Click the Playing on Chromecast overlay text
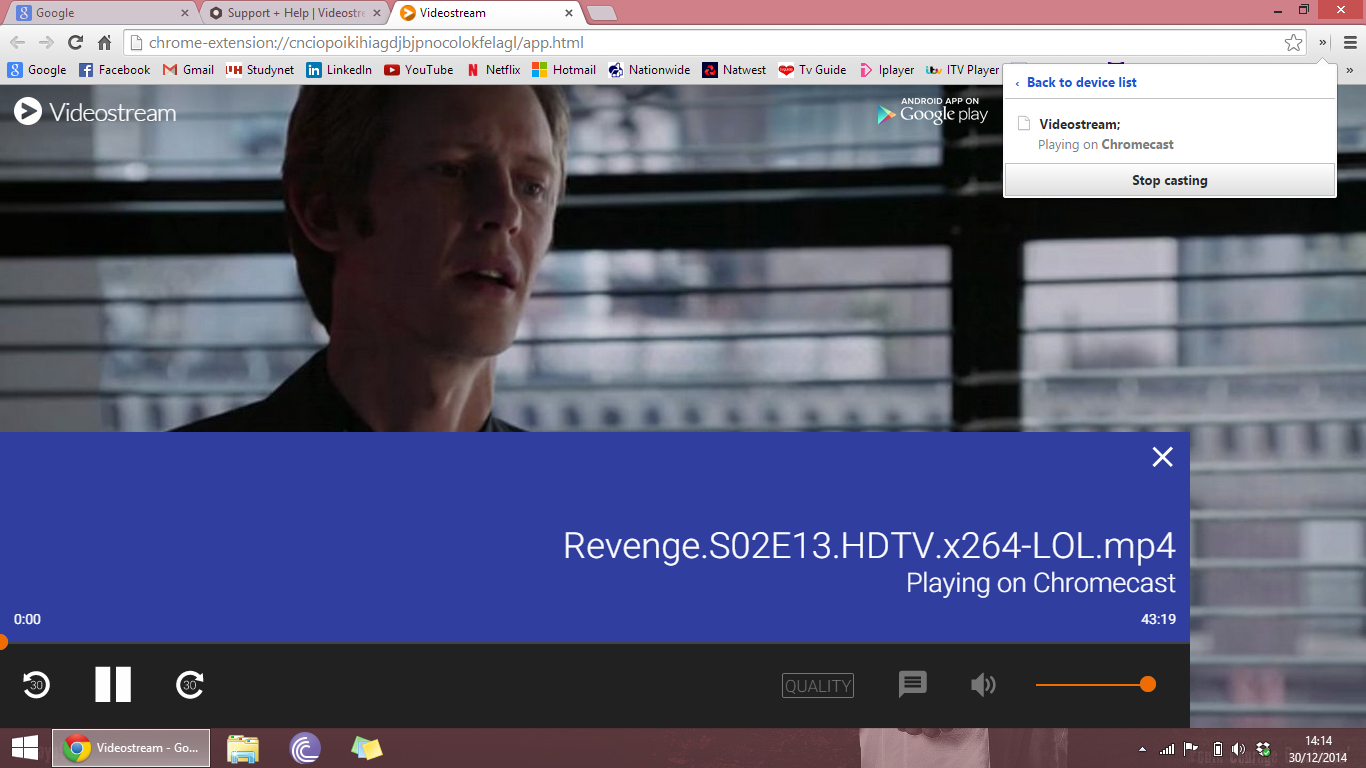The image size is (1366, 768). 1040,583
